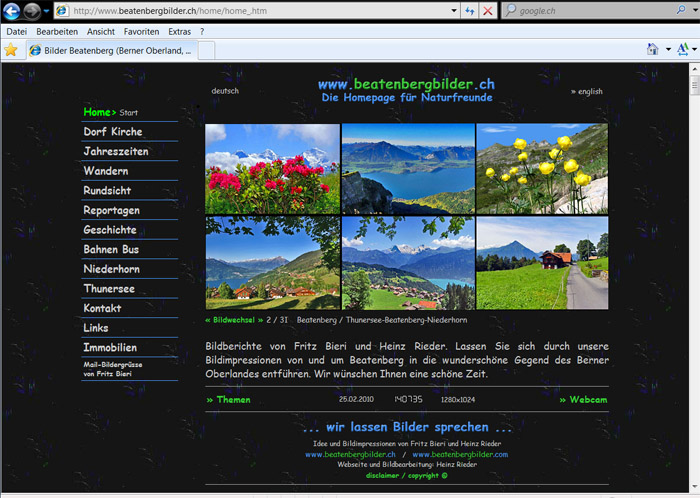The height and width of the screenshot is (498, 700).
Task: Go to the Geschichte page
Action: pos(110,230)
